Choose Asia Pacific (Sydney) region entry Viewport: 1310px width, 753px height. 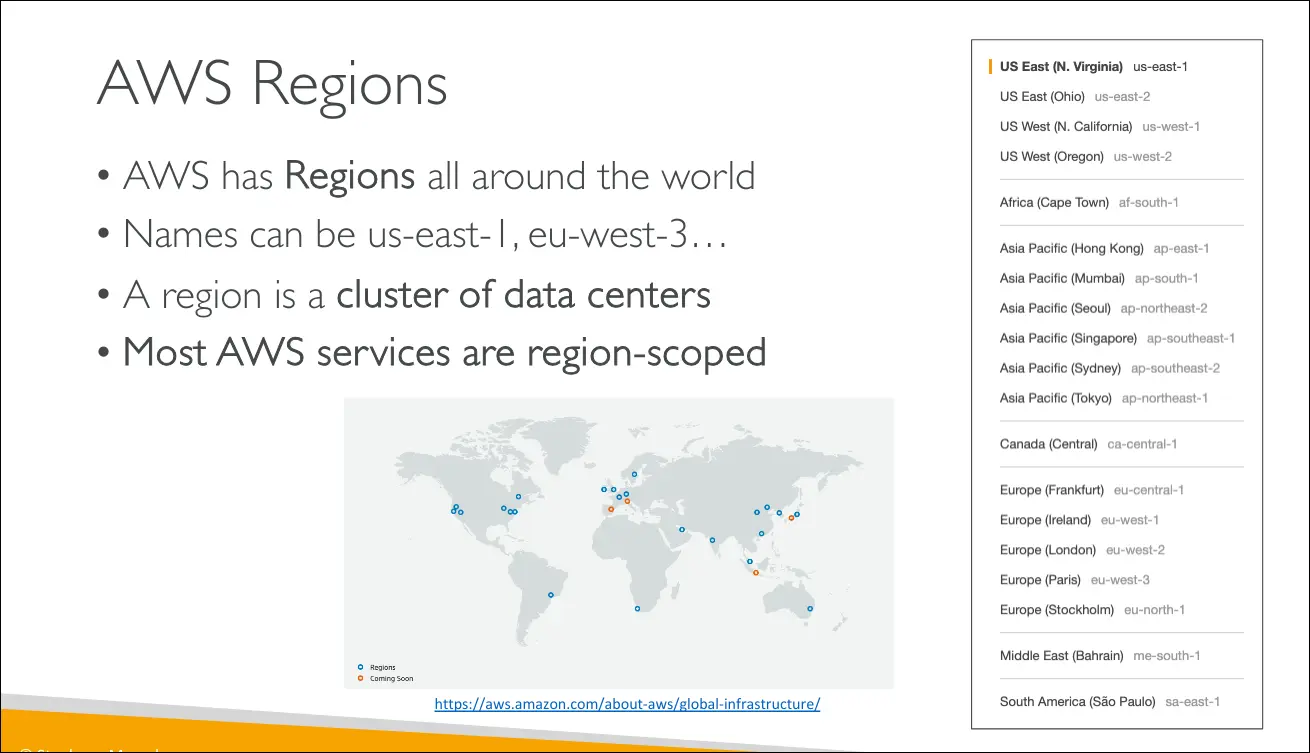1109,369
